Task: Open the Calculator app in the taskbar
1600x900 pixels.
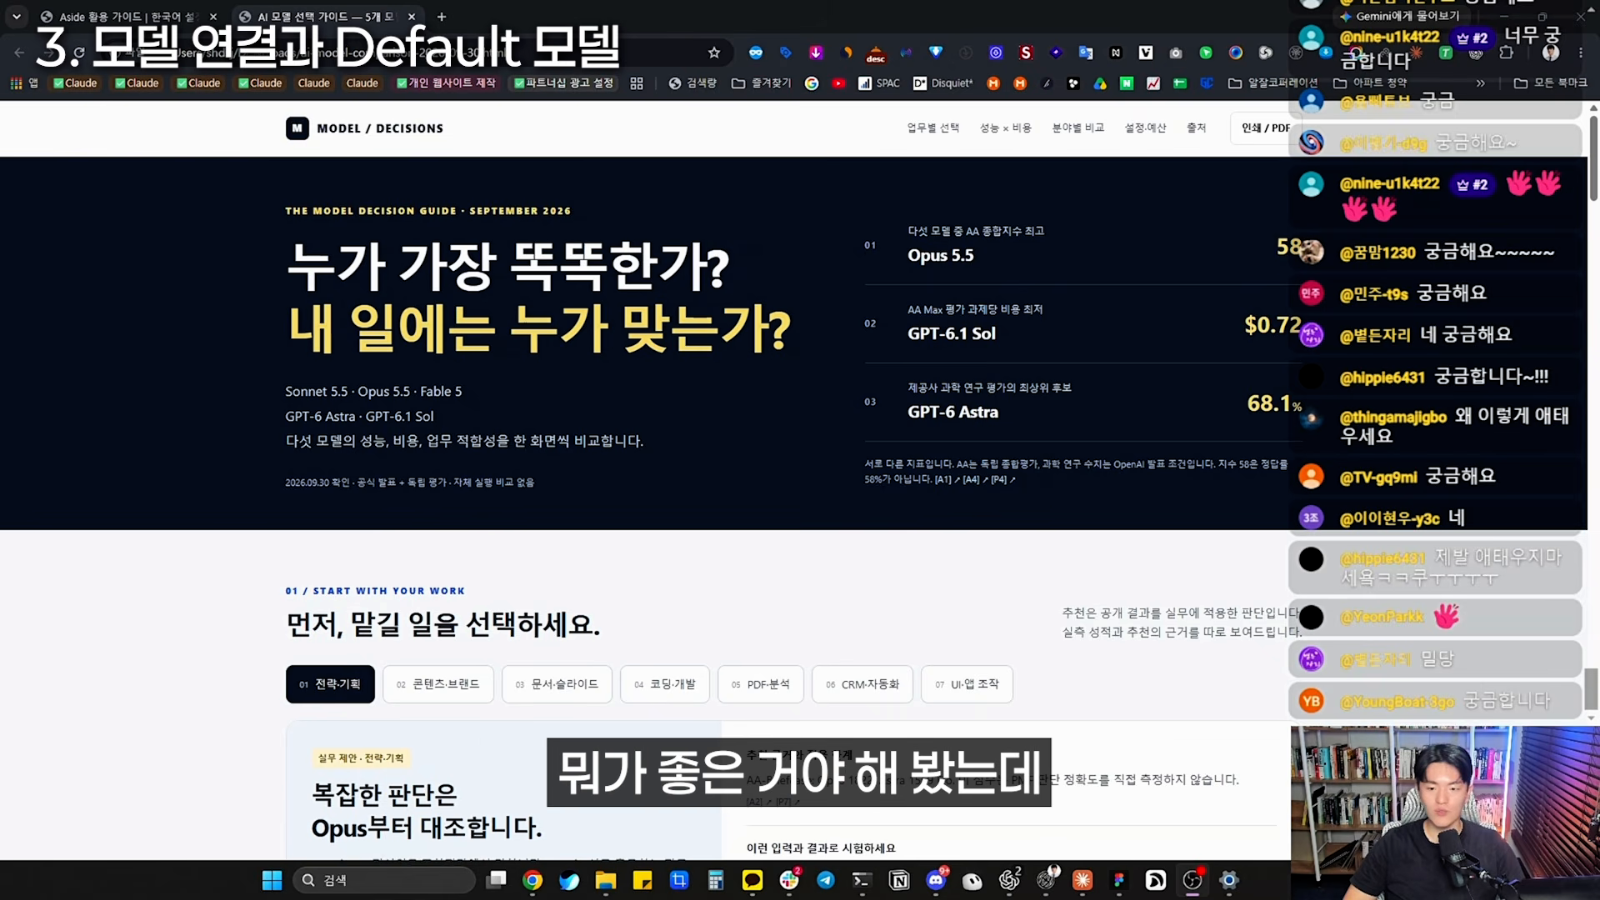Action: (716, 880)
